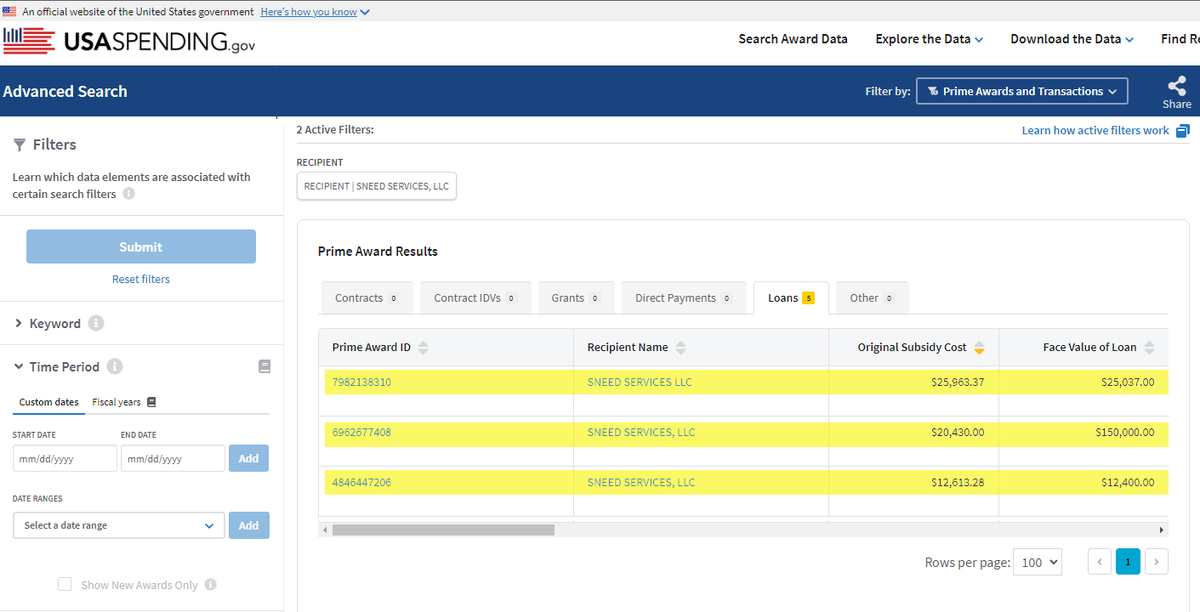Click info icon beside search filters text
The width and height of the screenshot is (1200, 612).
(x=128, y=194)
